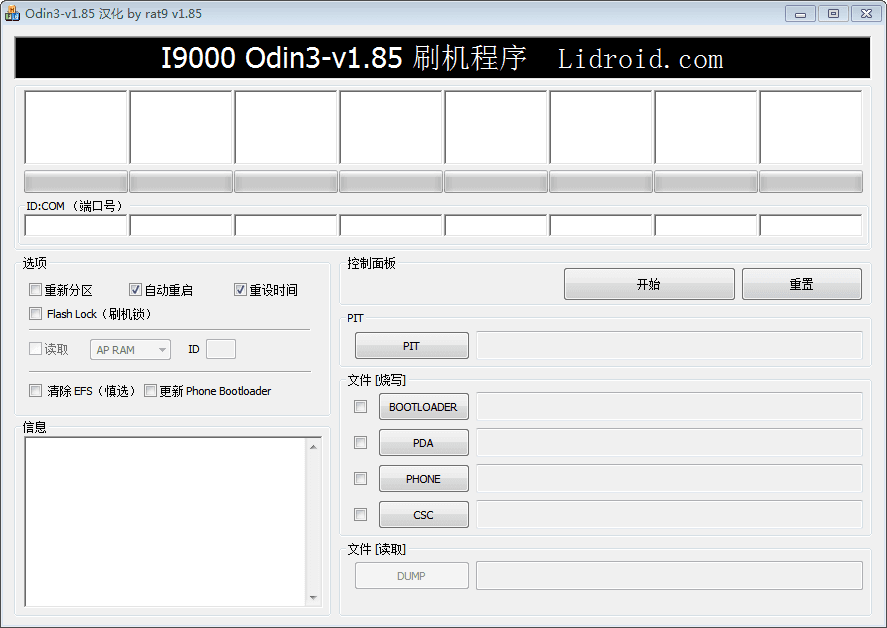Click the ID input box
Screen dimensions: 887x628
[221, 349]
